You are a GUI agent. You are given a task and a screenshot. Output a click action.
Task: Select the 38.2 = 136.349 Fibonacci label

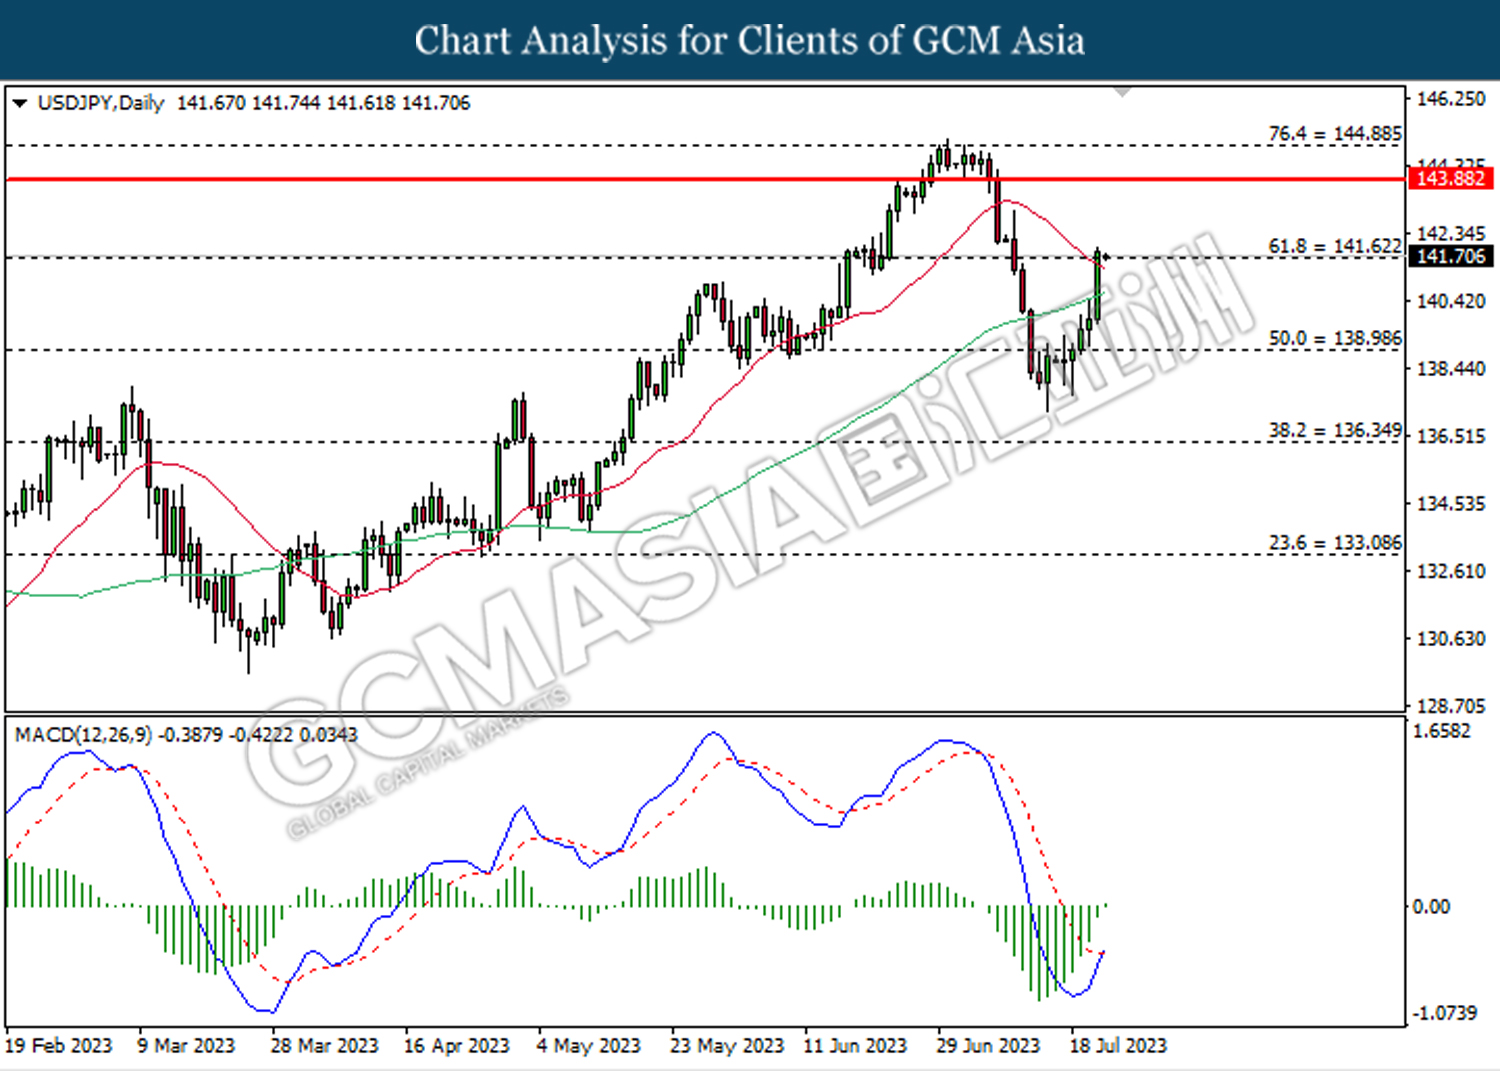pyautogui.click(x=1335, y=430)
